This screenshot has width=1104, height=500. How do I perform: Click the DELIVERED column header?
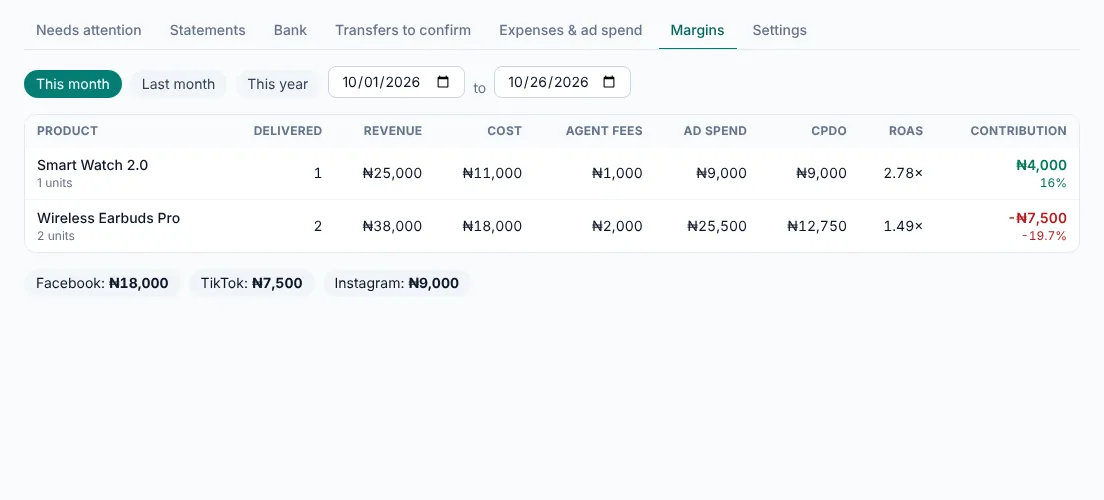click(x=287, y=131)
